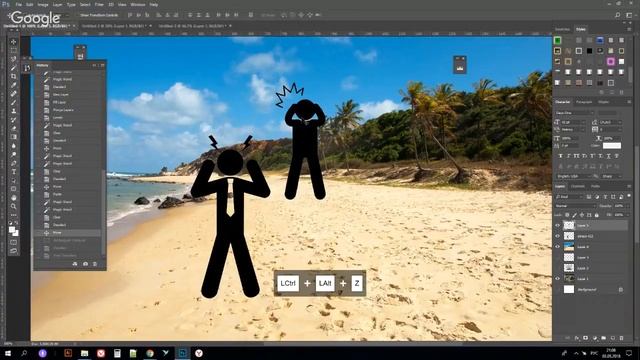Click the create new layer icon
This screenshot has width=640, height=360.
click(x=612, y=338)
